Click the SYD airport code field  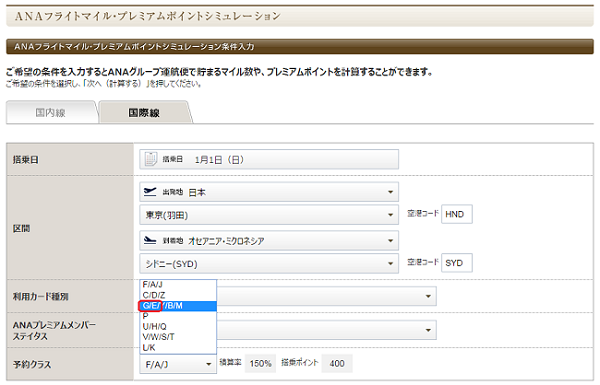457,263
